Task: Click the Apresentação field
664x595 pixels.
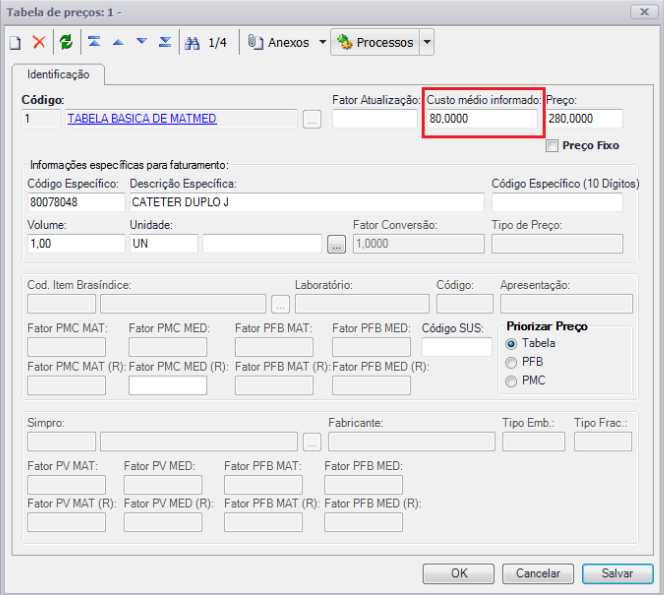Action: (567, 304)
